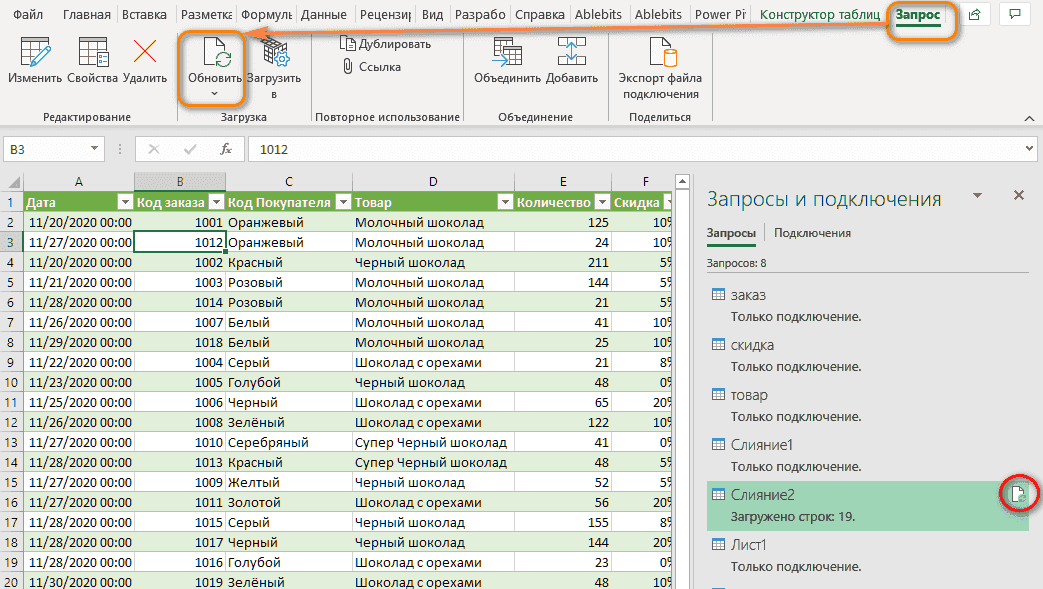Click the Обновить refresh icon
The width and height of the screenshot is (1043, 589).
click(x=215, y=52)
